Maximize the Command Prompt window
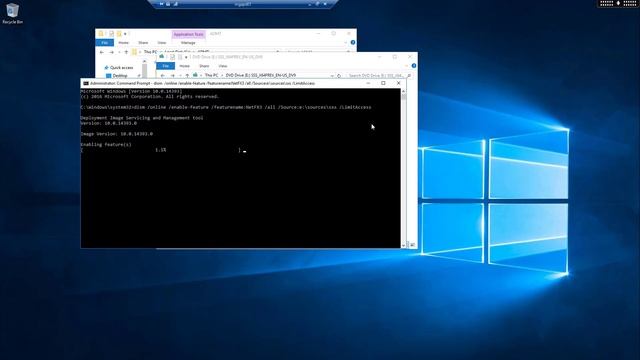640x360 pixels. tap(383, 83)
